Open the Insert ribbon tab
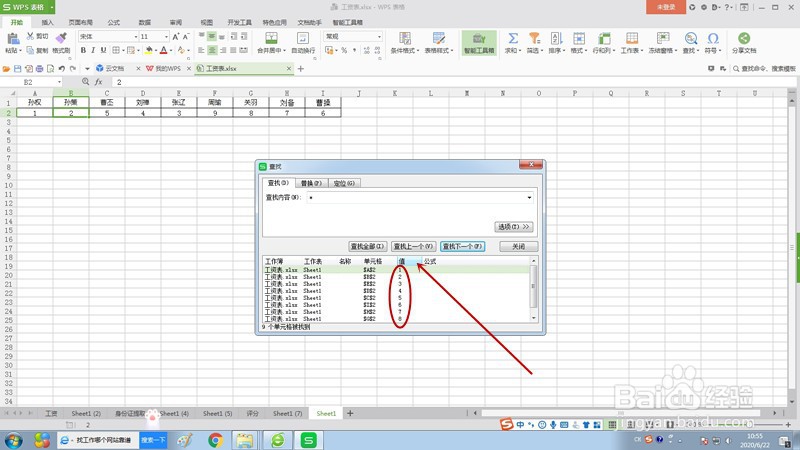The image size is (800, 450). (x=47, y=22)
